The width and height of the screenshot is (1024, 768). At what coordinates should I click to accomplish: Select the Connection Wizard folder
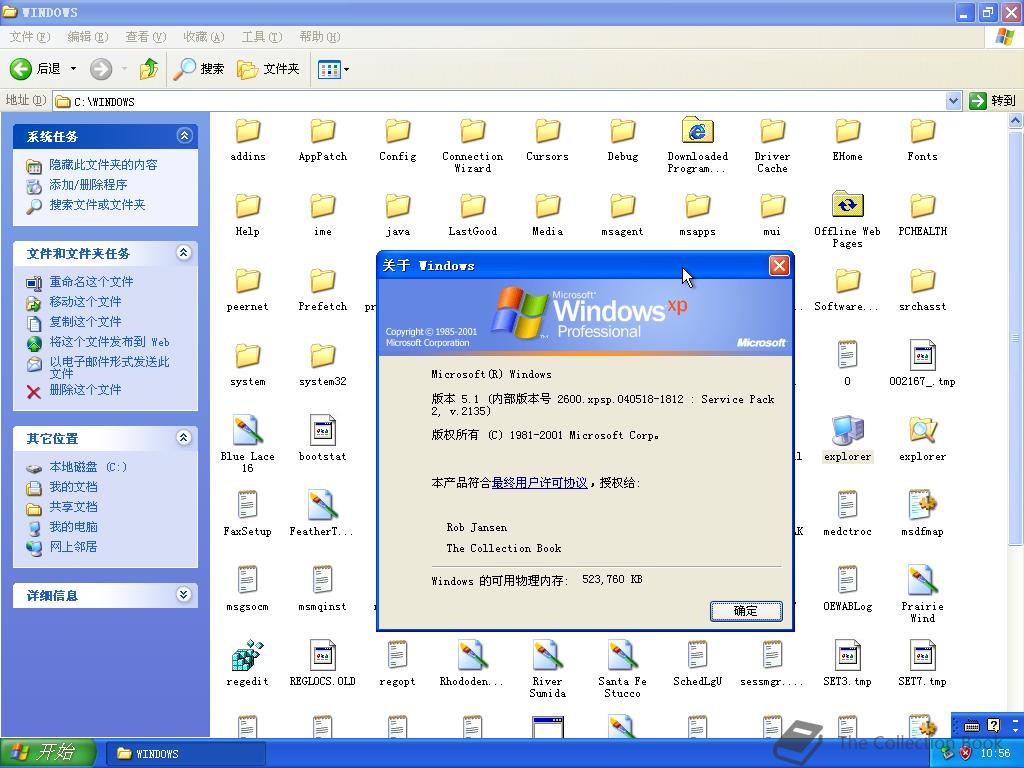pyautogui.click(x=472, y=131)
